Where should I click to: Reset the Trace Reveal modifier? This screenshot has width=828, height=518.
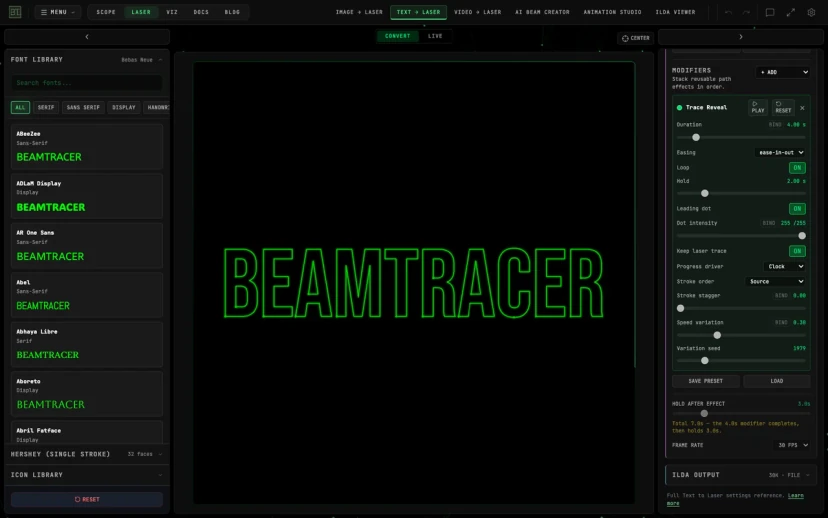tap(783, 107)
